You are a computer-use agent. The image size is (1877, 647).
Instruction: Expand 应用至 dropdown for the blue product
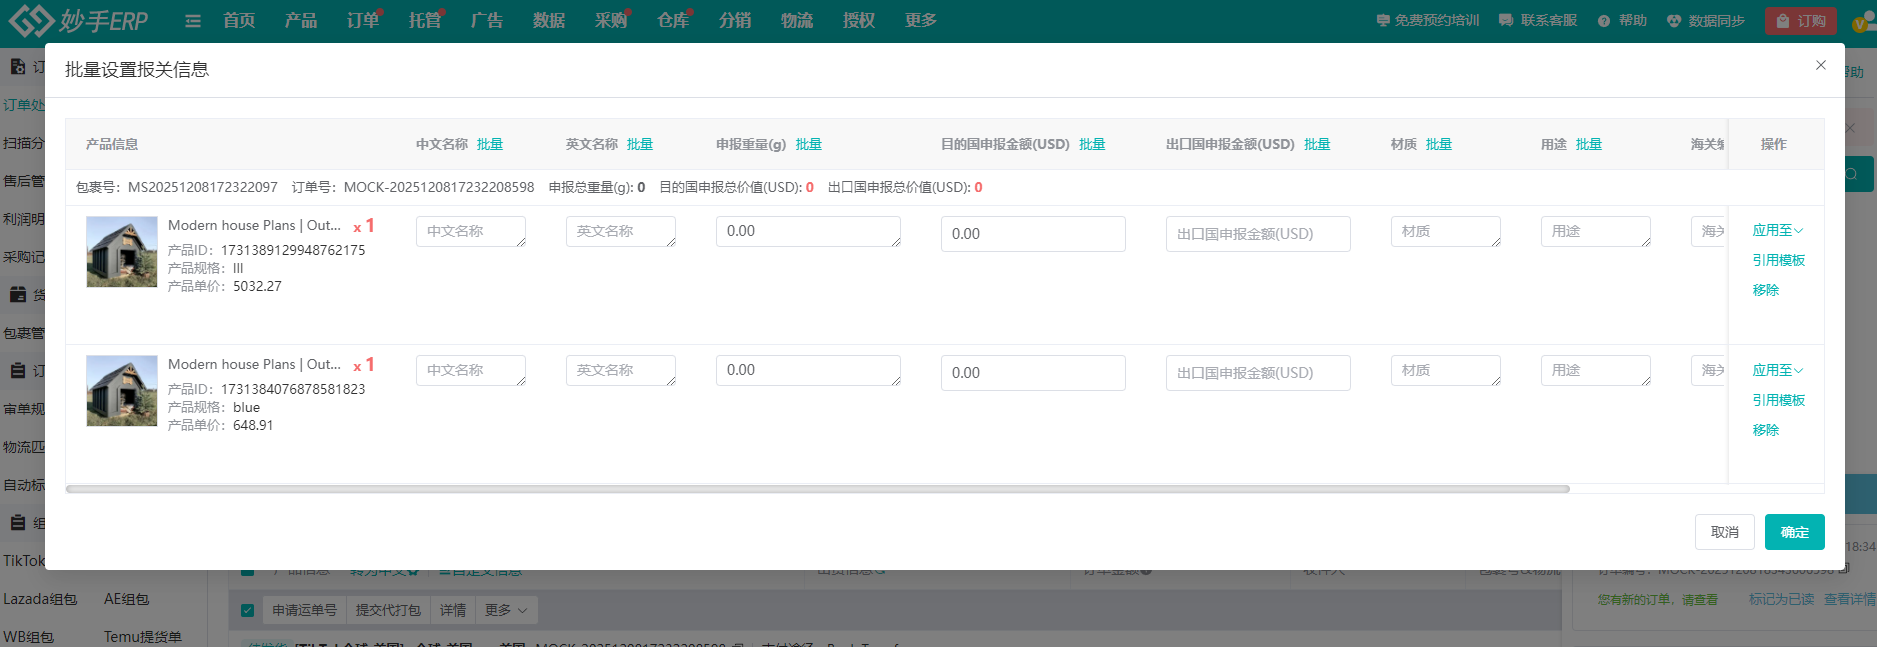(x=1777, y=370)
